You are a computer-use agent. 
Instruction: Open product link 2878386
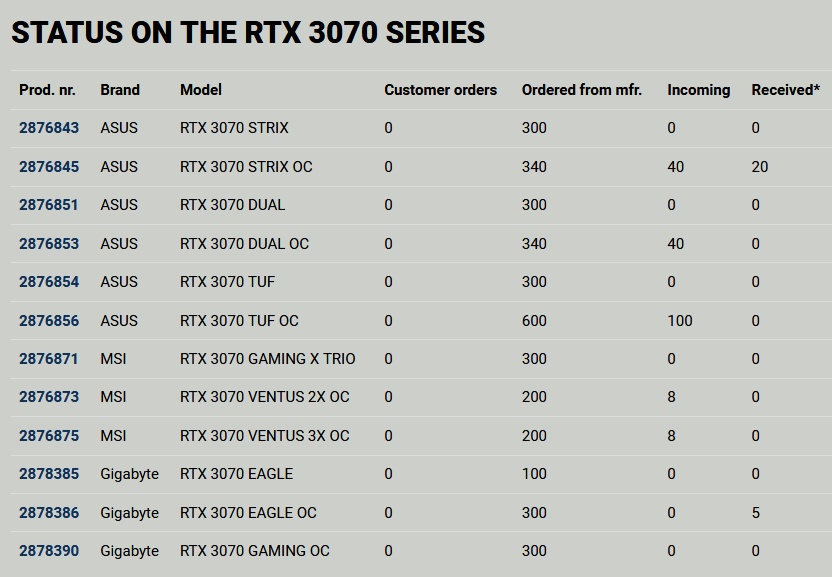[49, 513]
